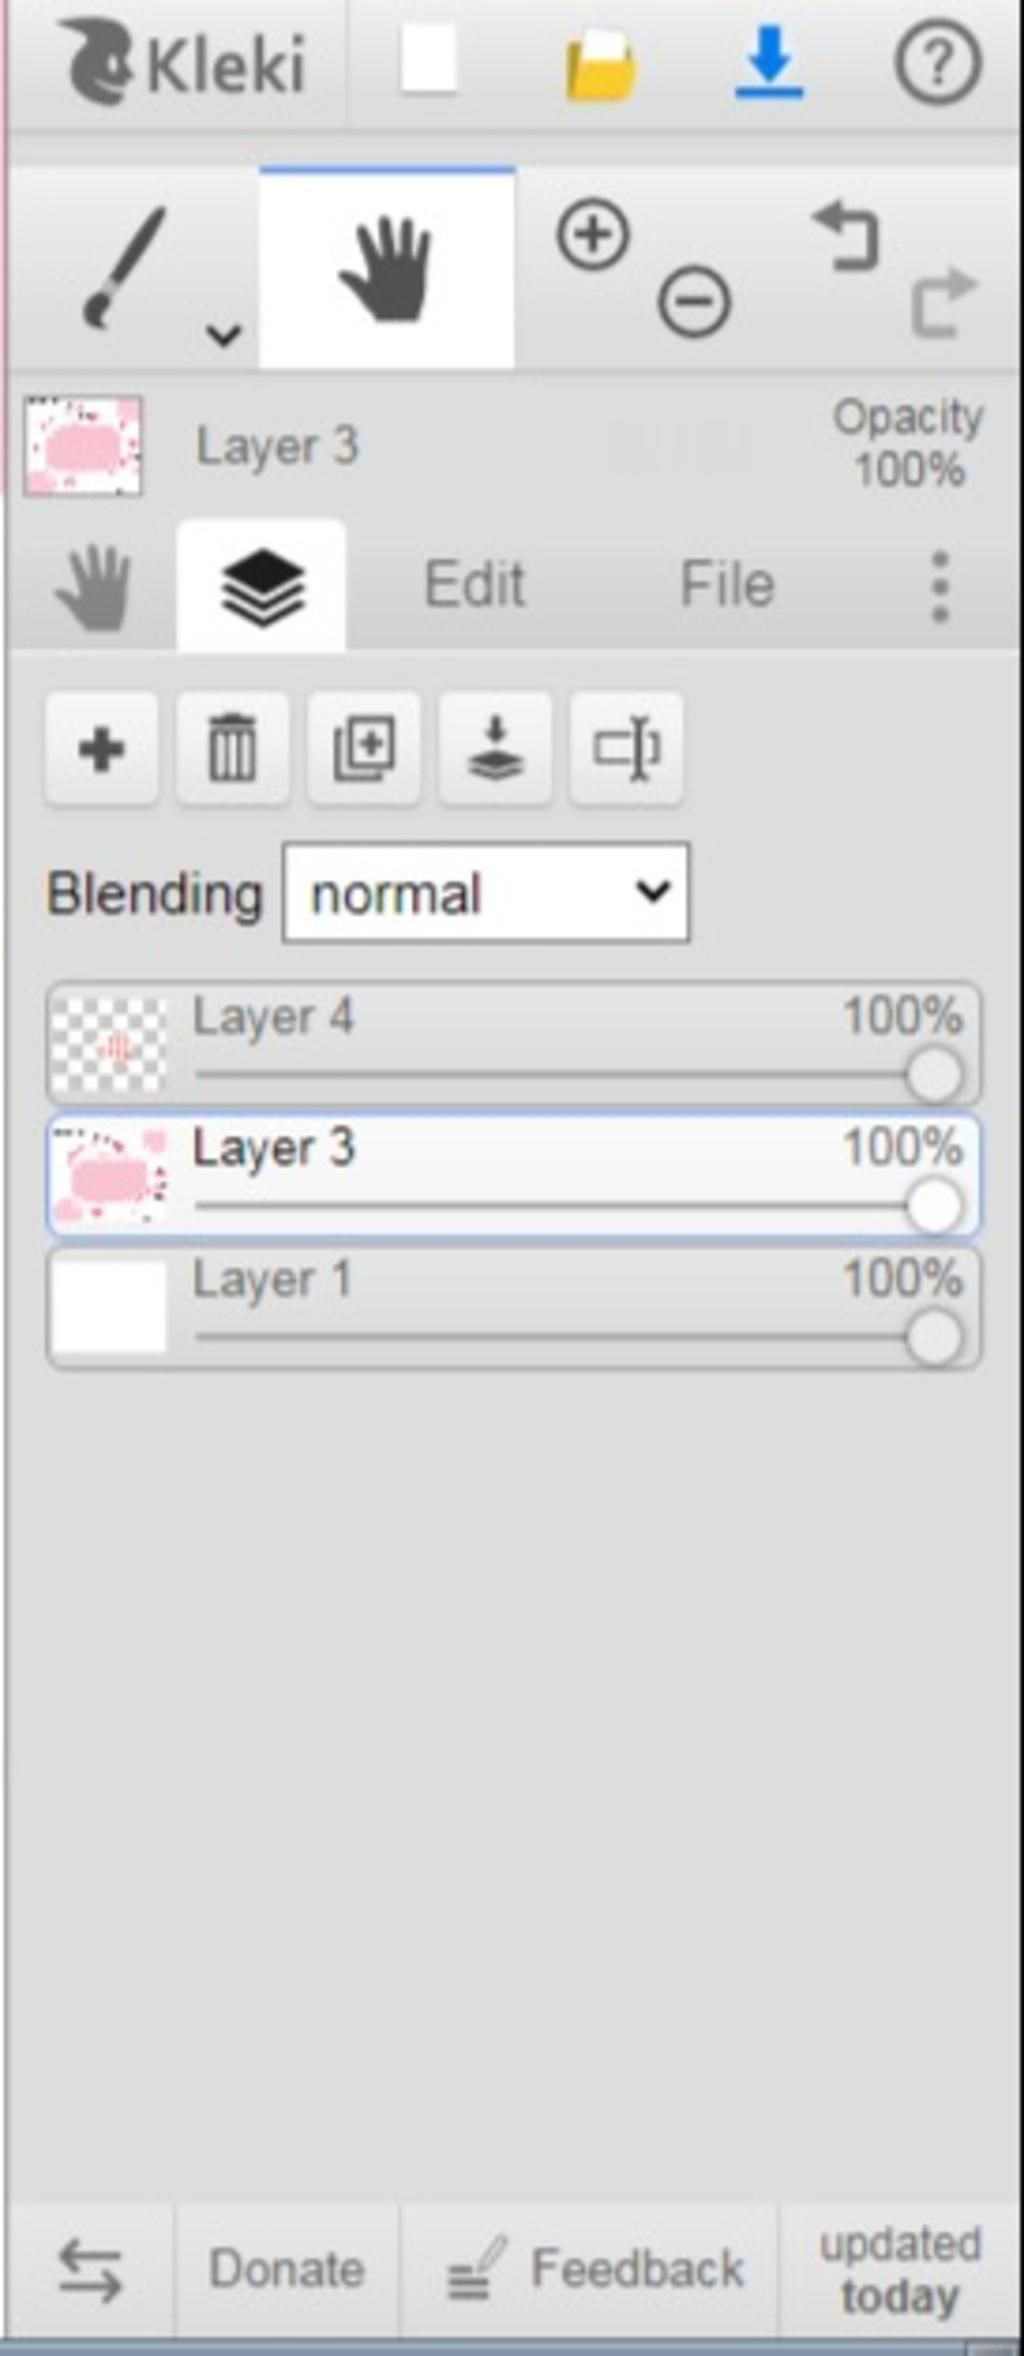Click the zoom in magnifier icon

[593, 235]
